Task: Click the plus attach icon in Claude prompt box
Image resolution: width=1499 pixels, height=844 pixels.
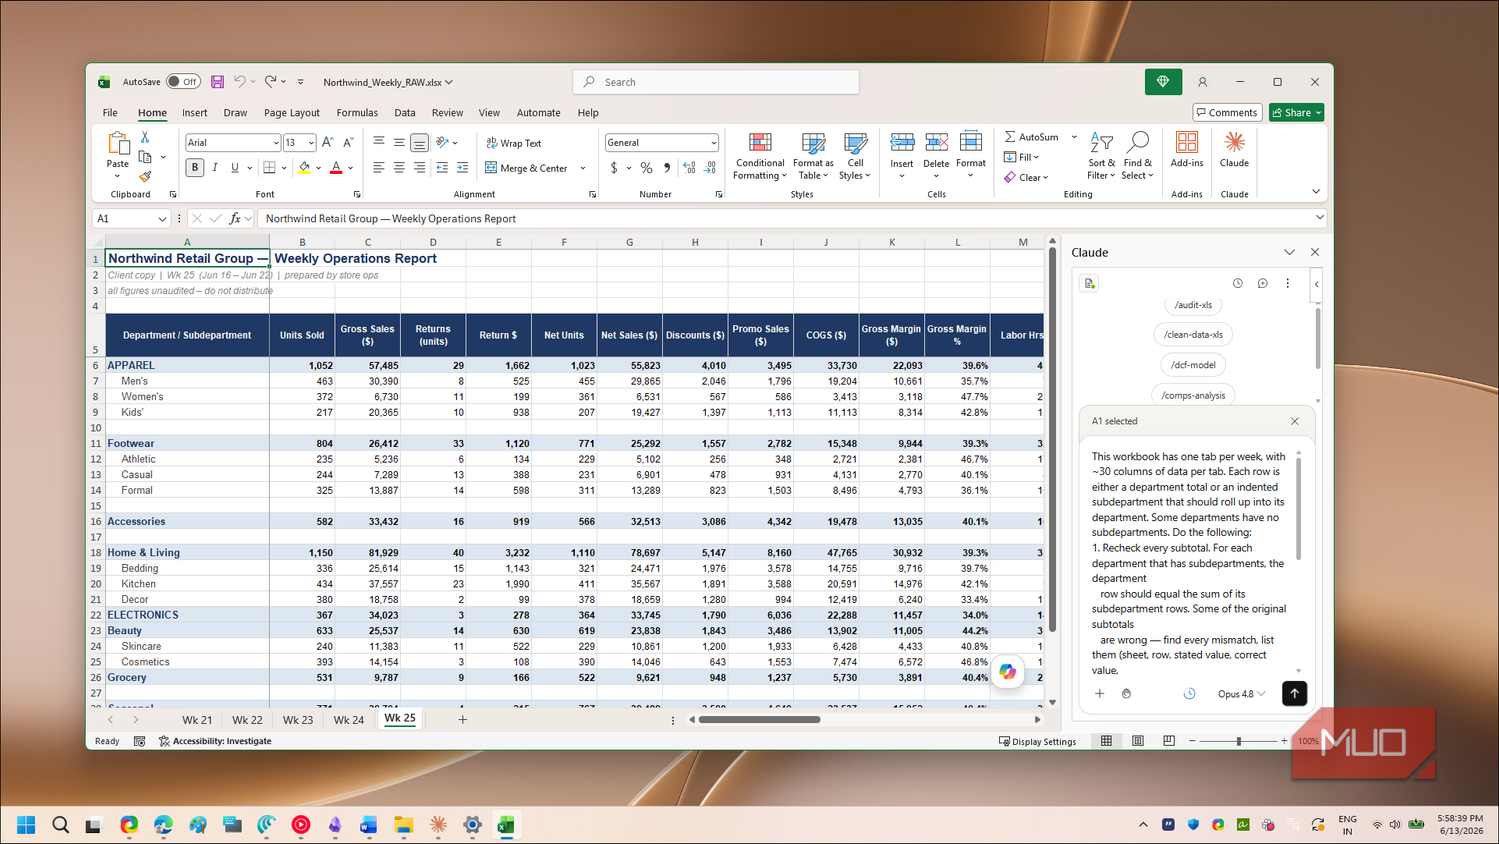Action: coord(1100,694)
